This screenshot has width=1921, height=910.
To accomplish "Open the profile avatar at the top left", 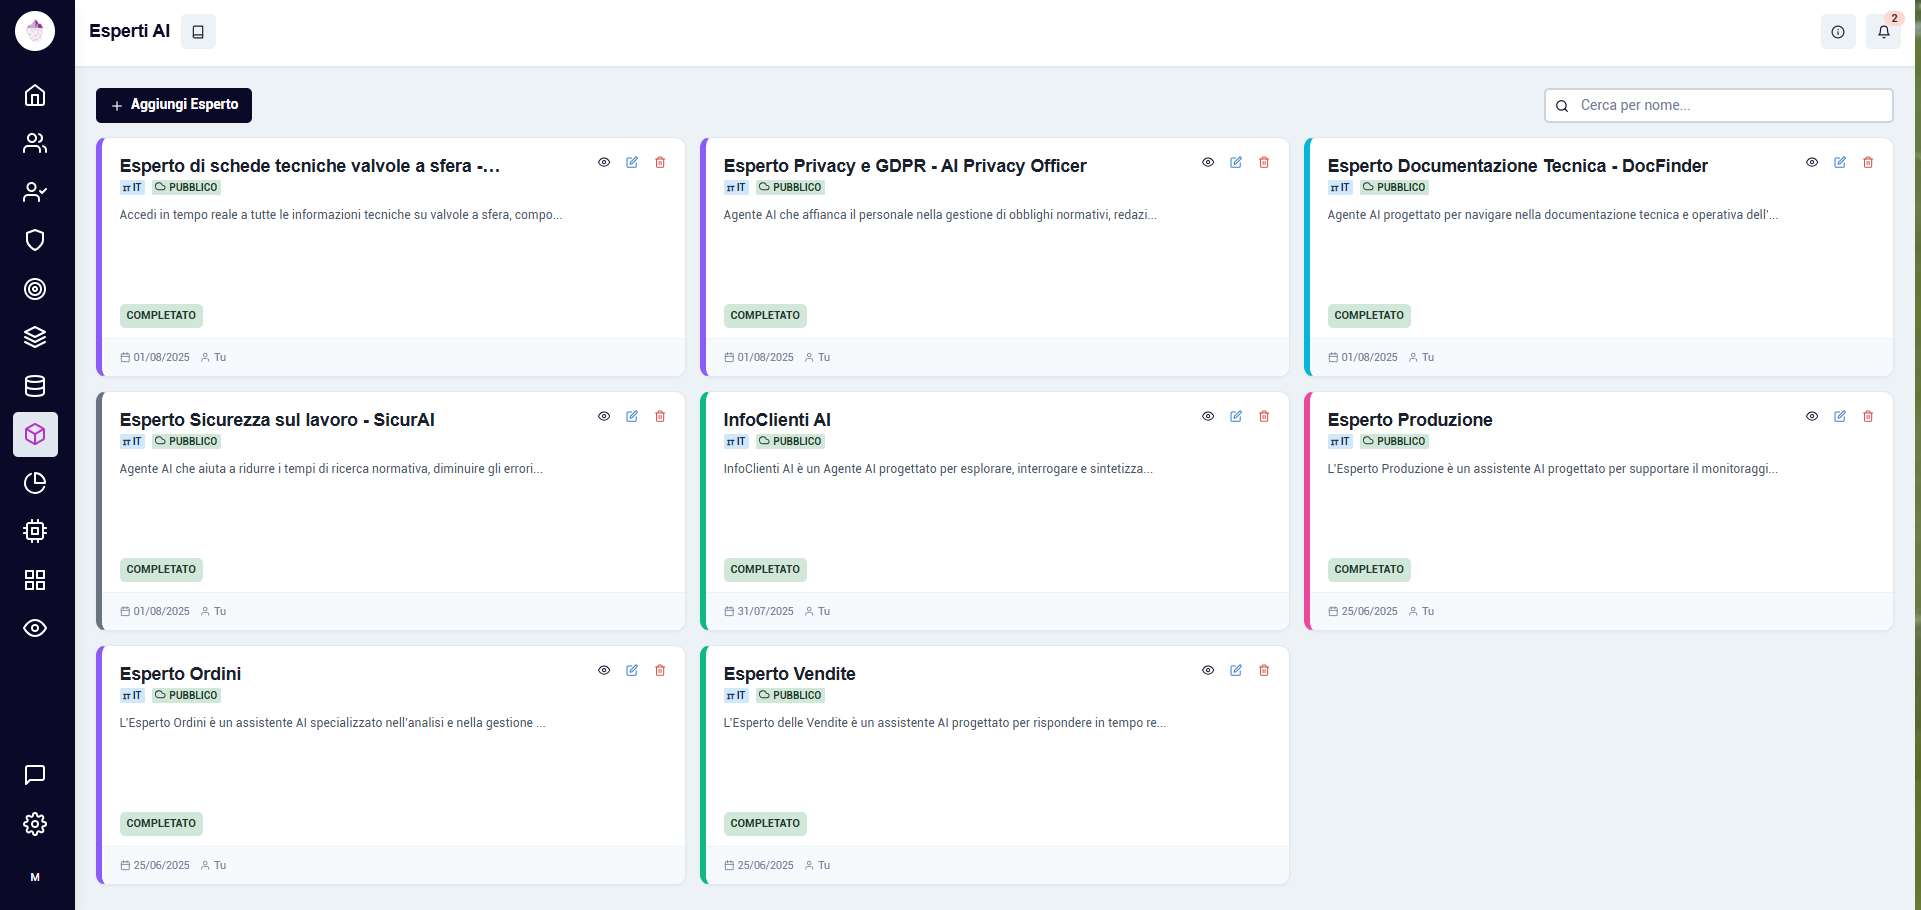I will [35, 30].
